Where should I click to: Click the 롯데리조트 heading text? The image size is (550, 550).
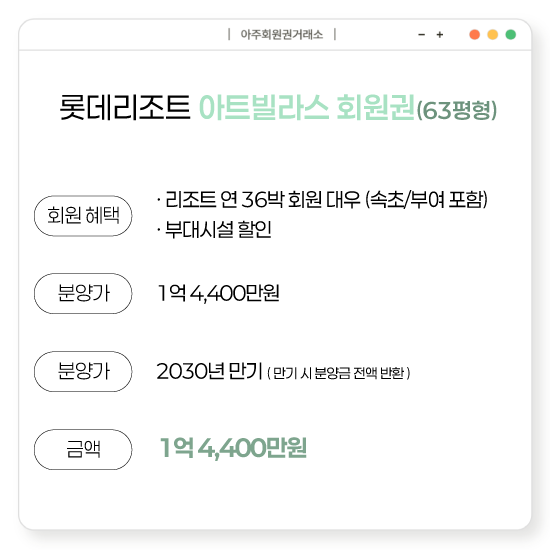pos(125,107)
